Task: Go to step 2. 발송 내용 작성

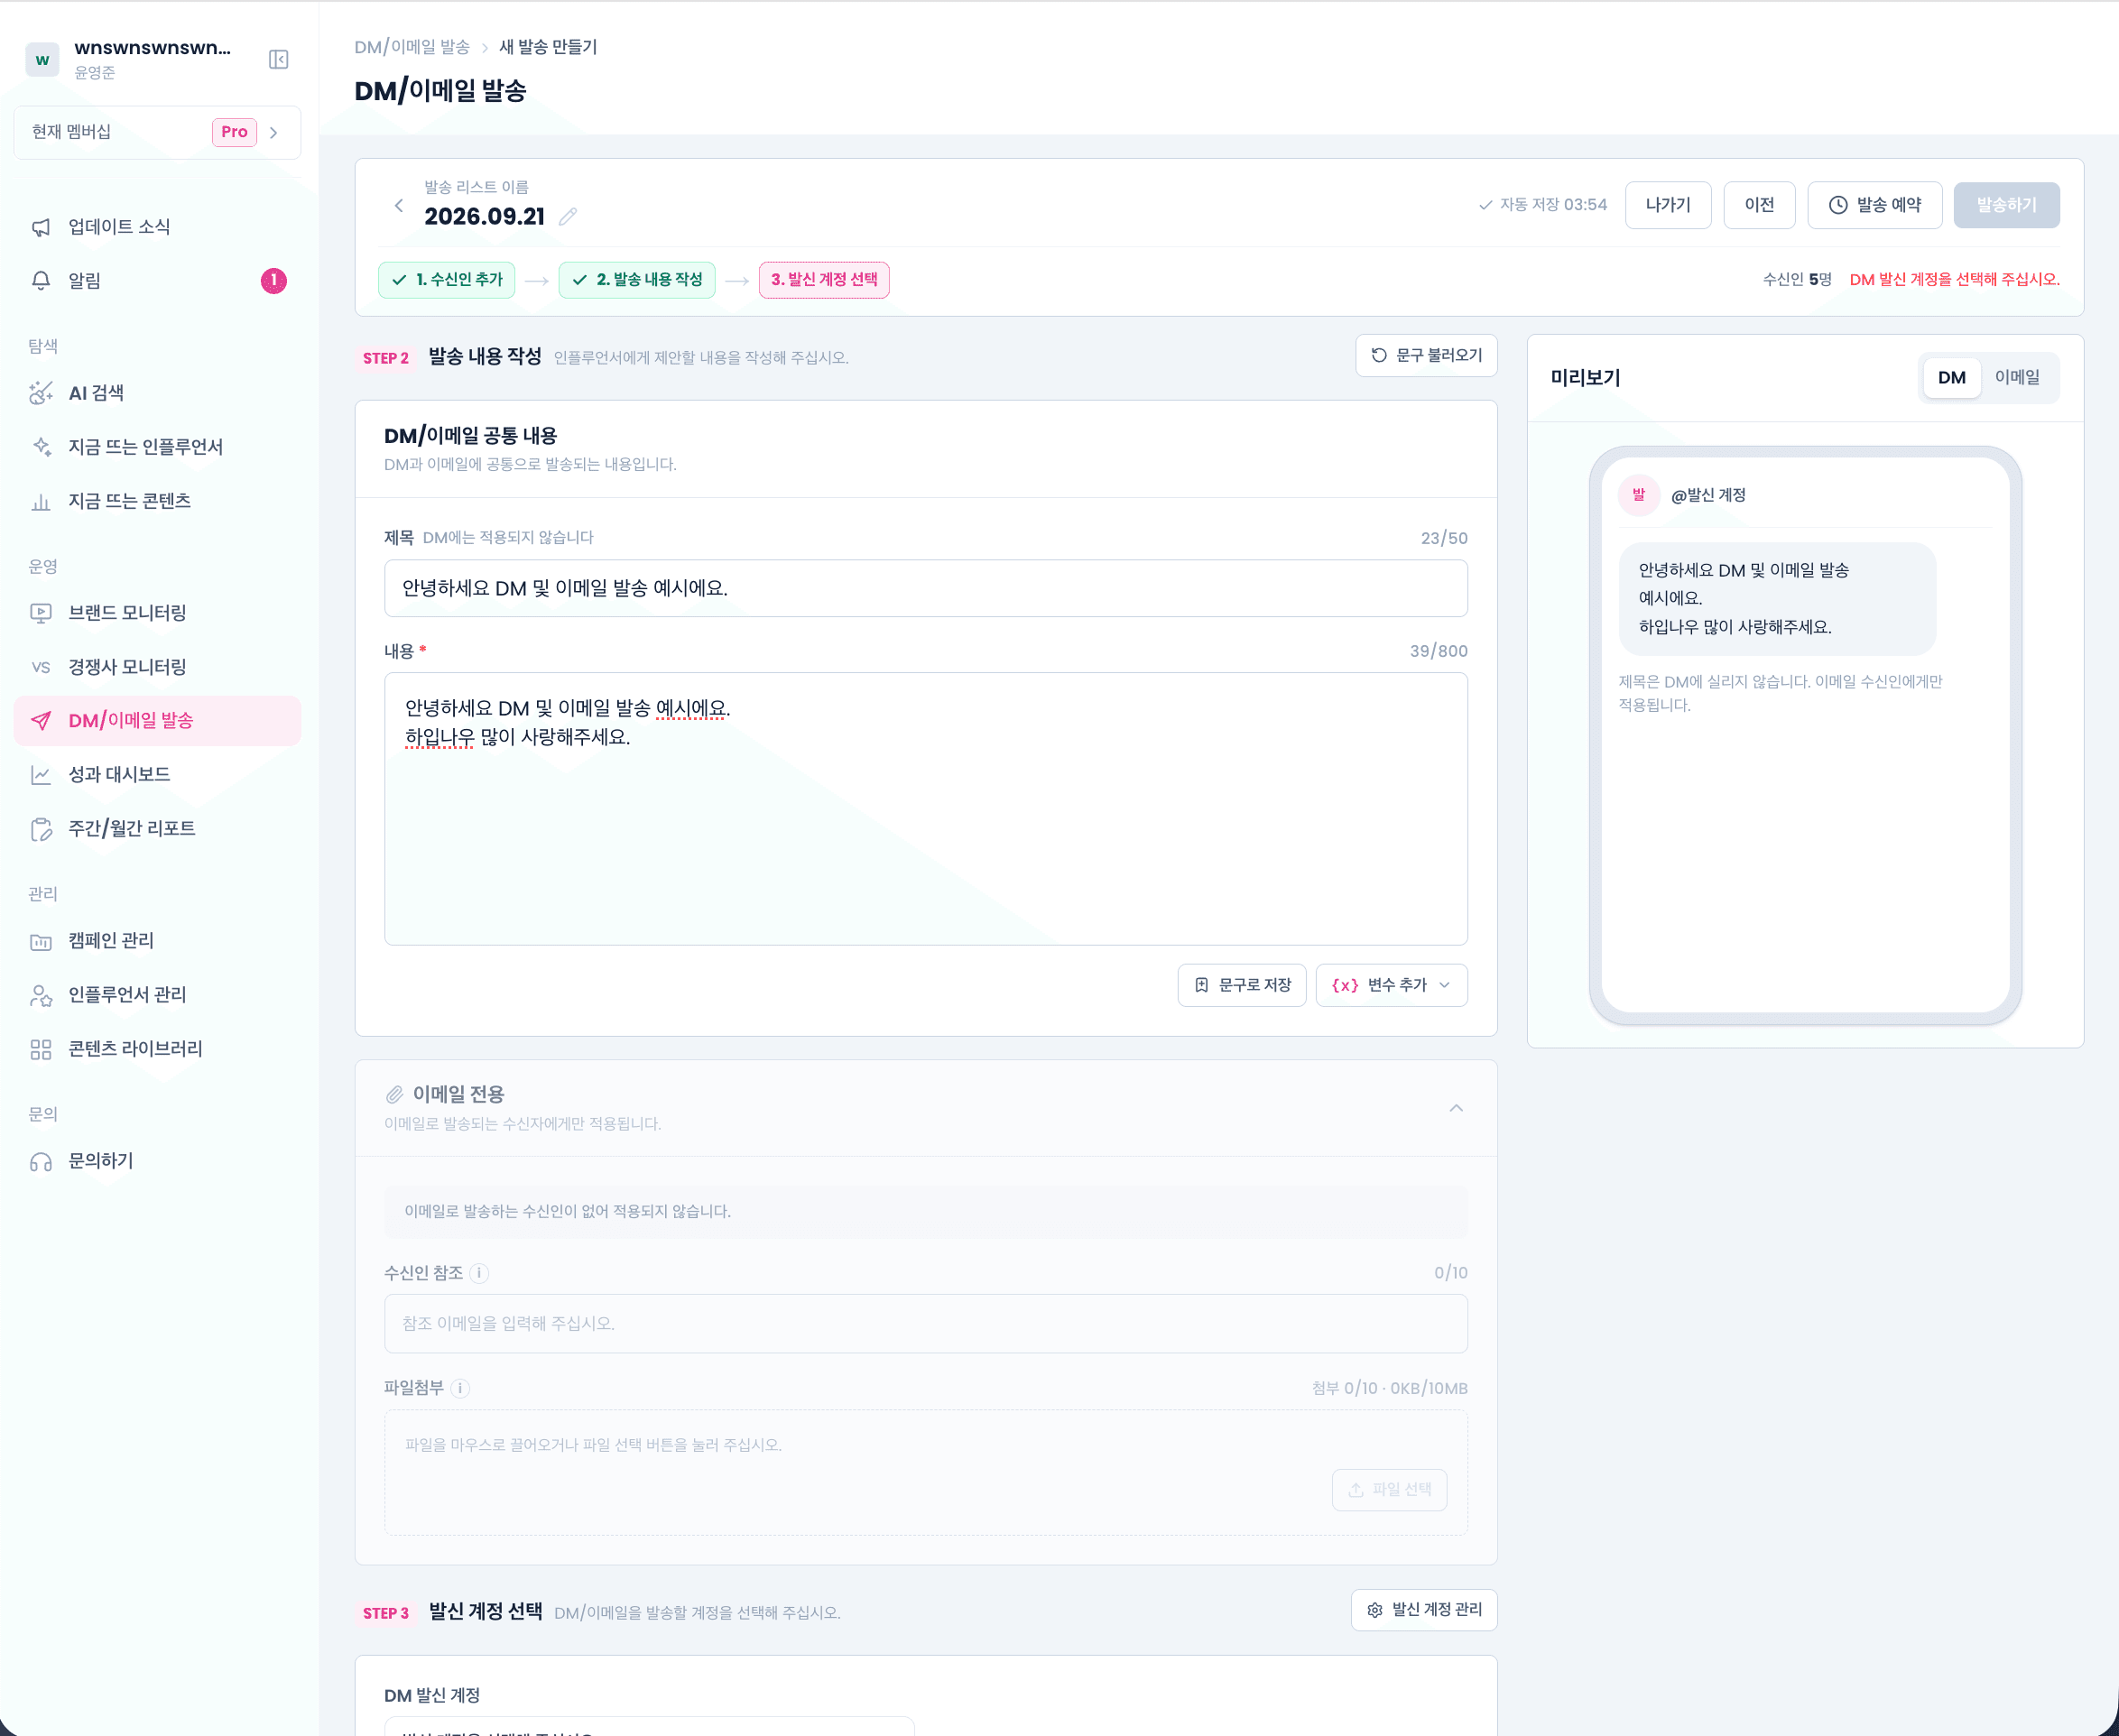Action: [x=637, y=280]
